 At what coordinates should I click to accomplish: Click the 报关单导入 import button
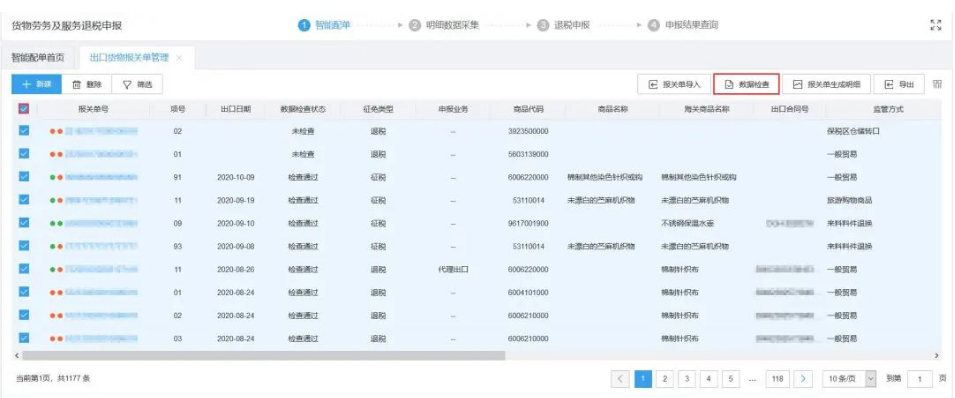[x=674, y=85]
